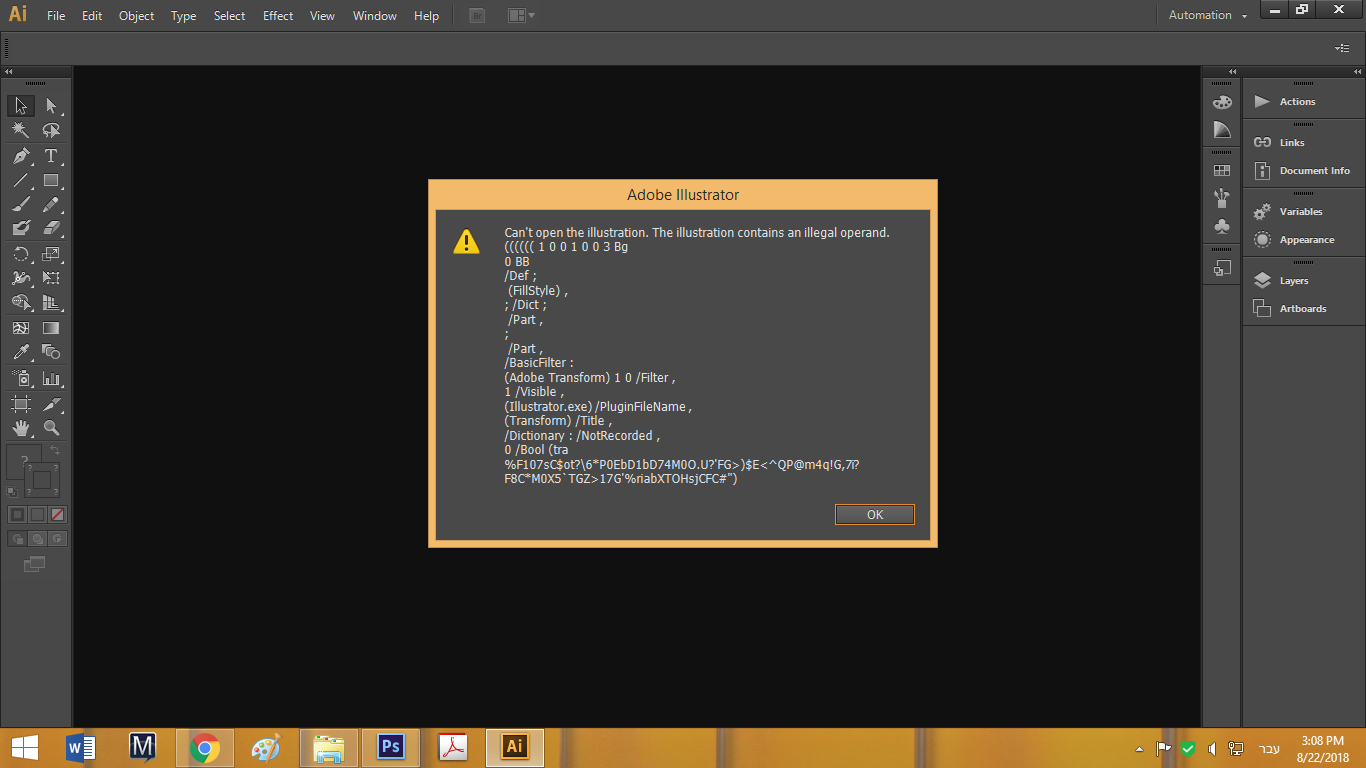Click the Windows Start button
Screen dimensions: 1366x768
[x=24, y=747]
